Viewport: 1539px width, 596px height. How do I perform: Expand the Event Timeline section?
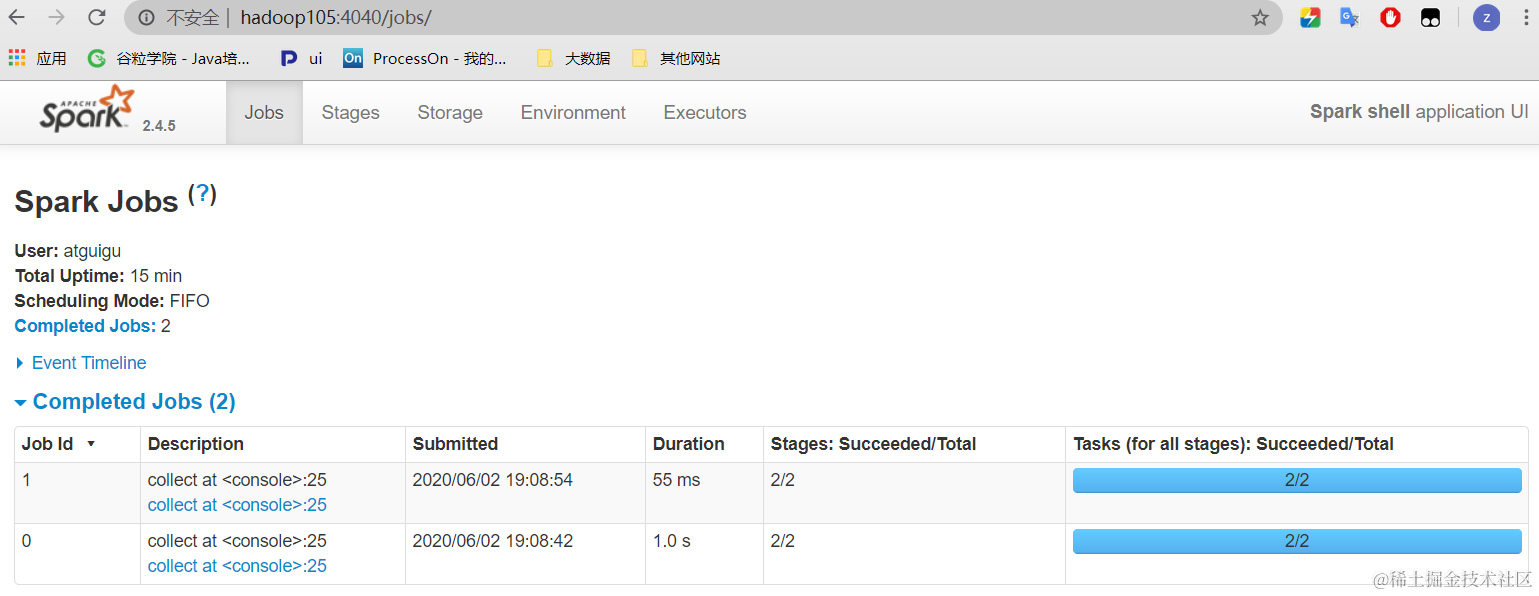88,363
